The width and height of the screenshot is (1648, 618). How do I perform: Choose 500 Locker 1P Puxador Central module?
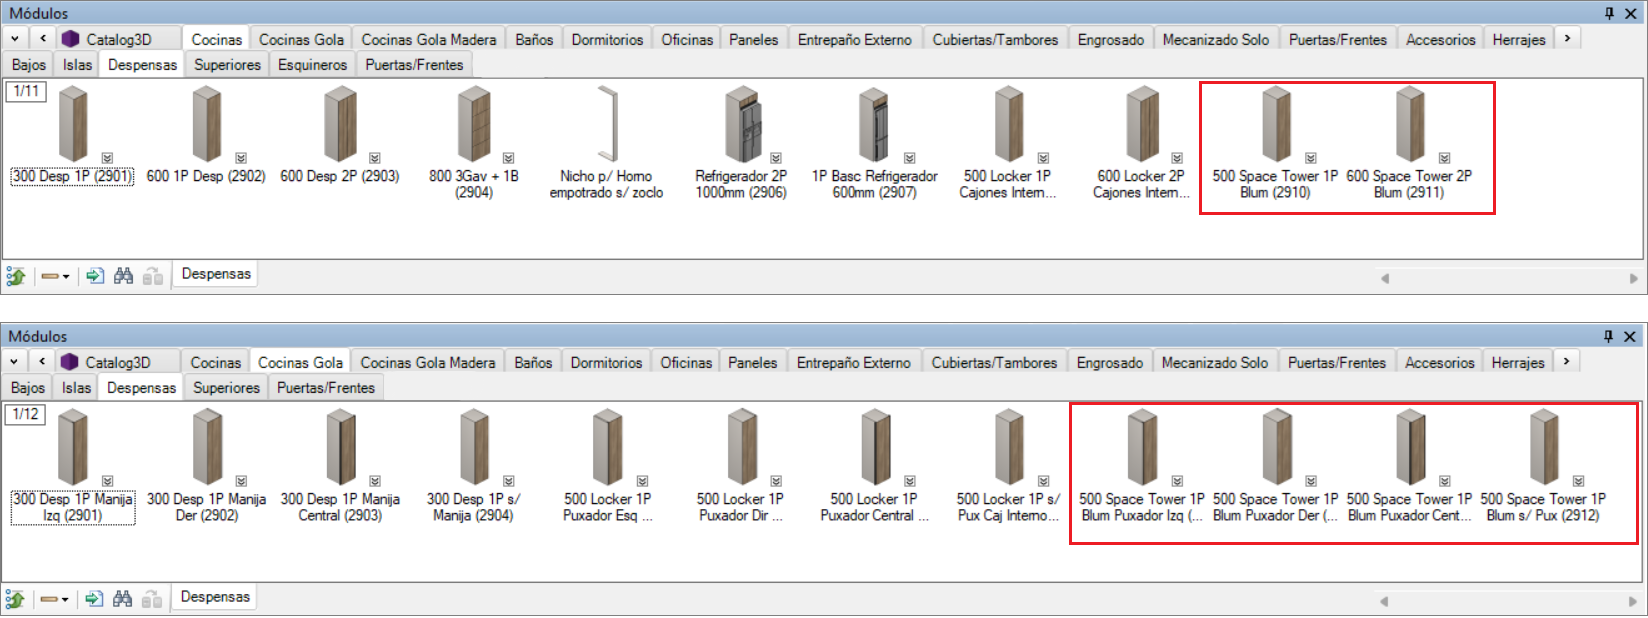click(x=875, y=447)
